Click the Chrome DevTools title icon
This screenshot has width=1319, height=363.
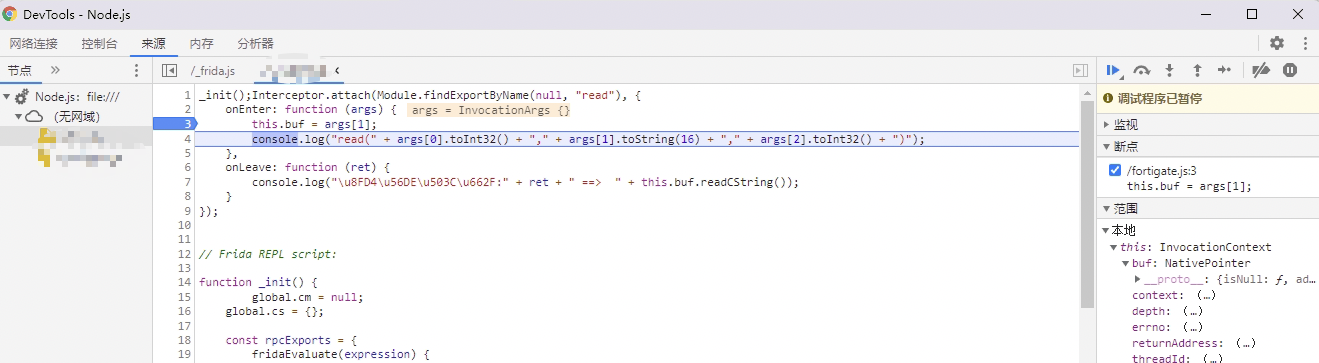(x=9, y=14)
